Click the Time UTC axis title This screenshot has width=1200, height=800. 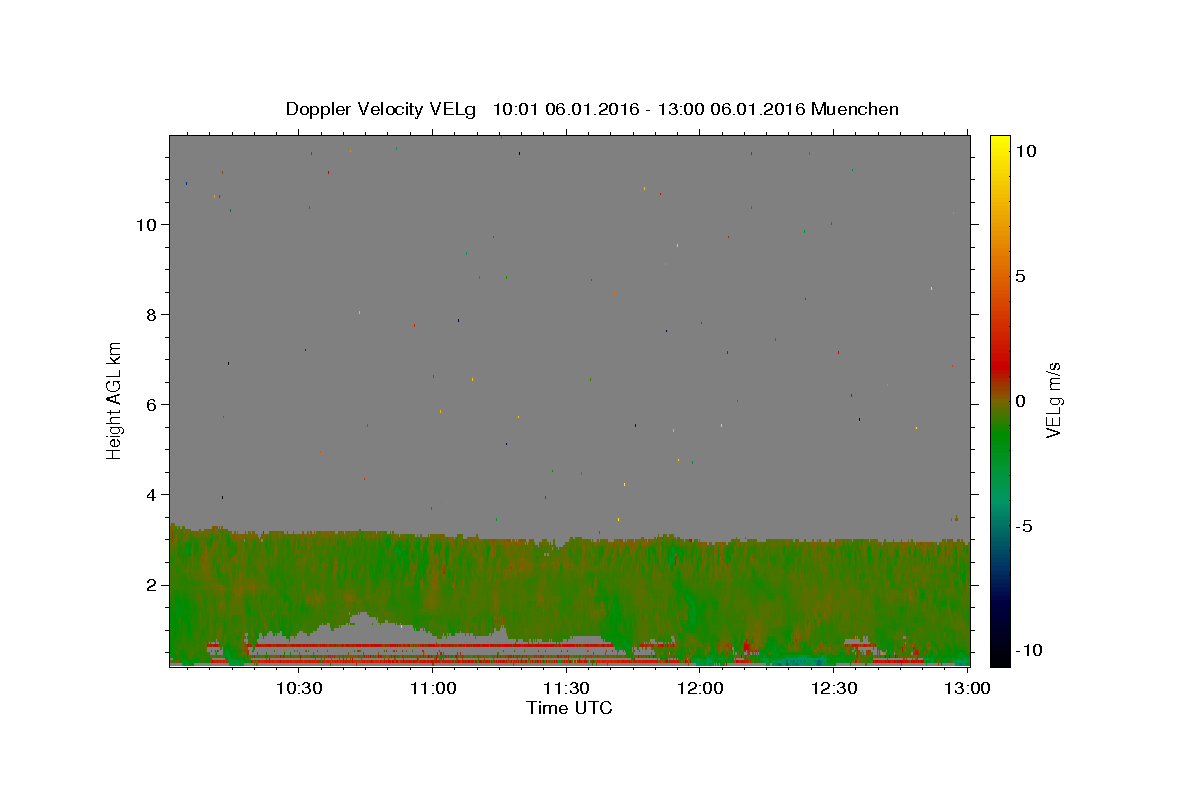(x=569, y=708)
